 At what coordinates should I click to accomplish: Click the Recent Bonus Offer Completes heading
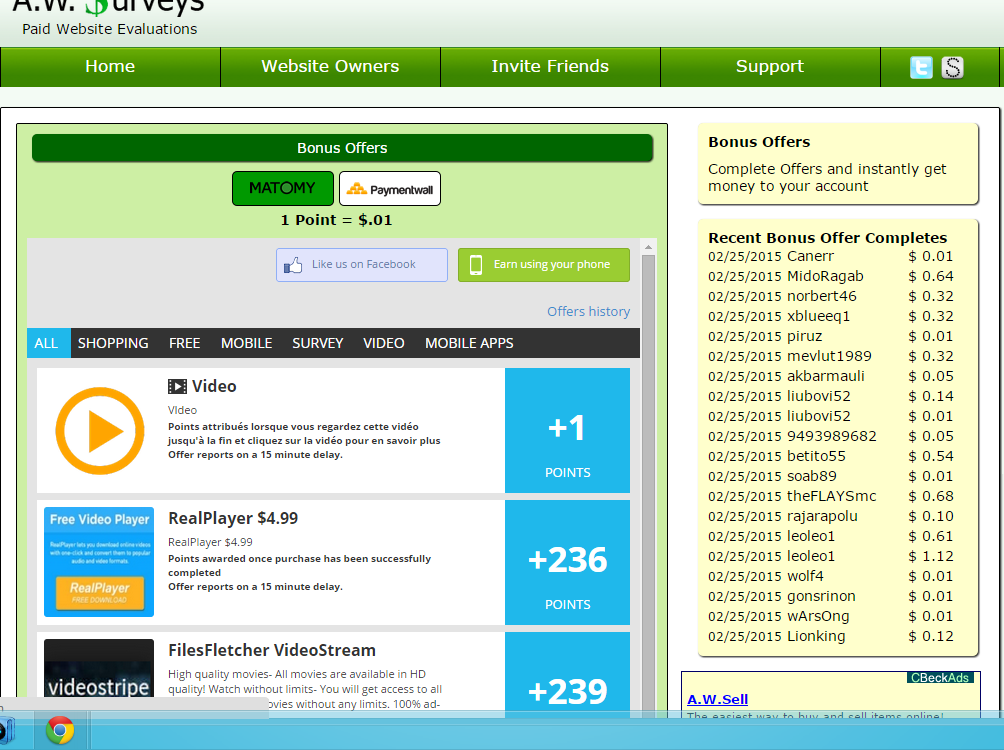pos(827,238)
